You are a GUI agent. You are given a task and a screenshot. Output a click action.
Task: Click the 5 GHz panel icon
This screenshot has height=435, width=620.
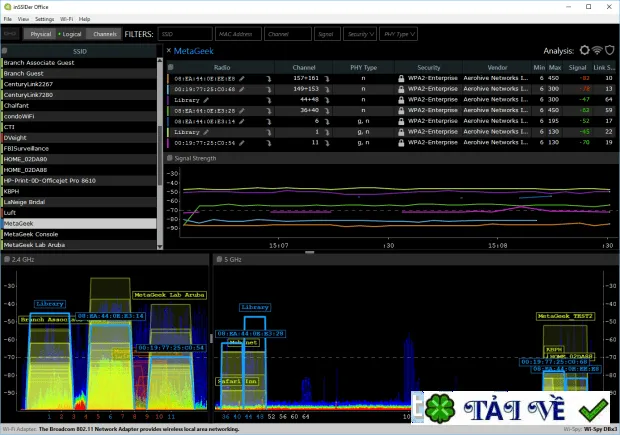click(219, 259)
